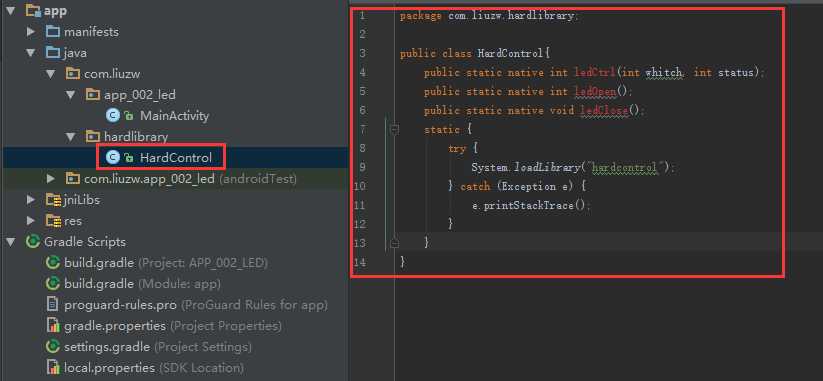Click the whitch parameter name
Viewport: 823px width, 381px height.
click(x=663, y=72)
